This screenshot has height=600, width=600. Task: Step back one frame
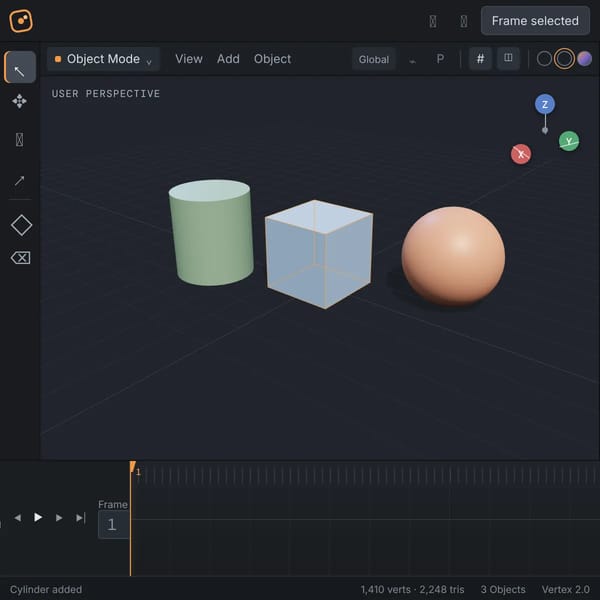pyautogui.click(x=18, y=518)
